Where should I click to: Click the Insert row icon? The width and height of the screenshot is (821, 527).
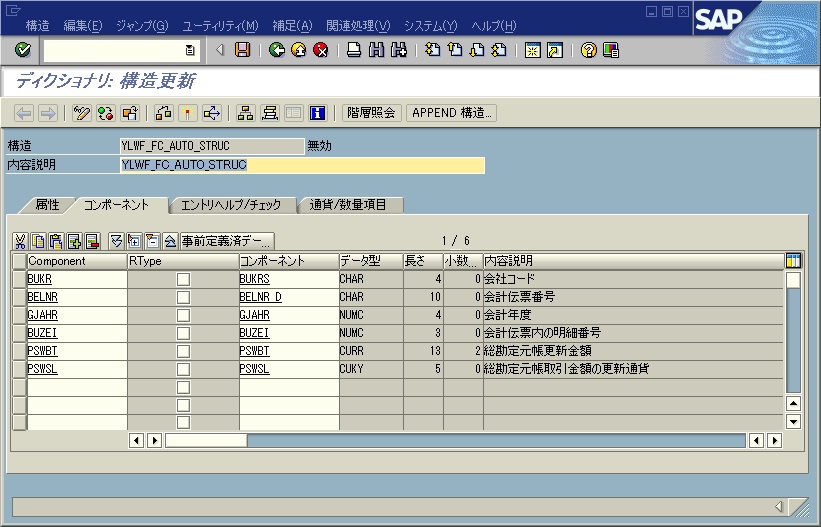click(74, 241)
